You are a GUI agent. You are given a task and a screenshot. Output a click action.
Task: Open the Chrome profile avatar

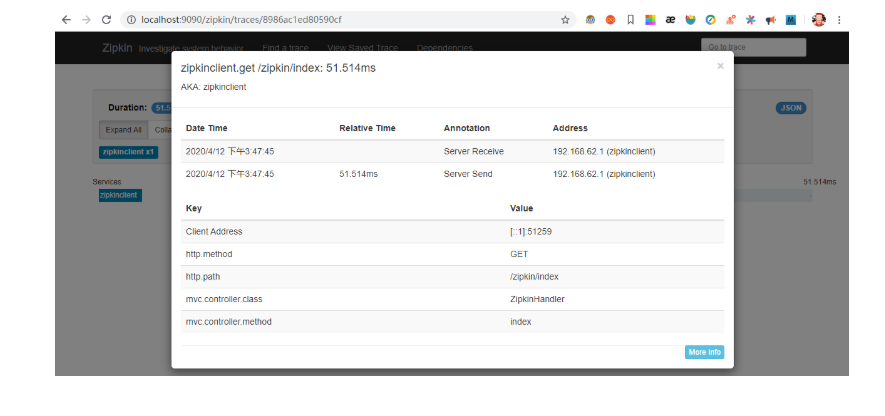tap(818, 20)
